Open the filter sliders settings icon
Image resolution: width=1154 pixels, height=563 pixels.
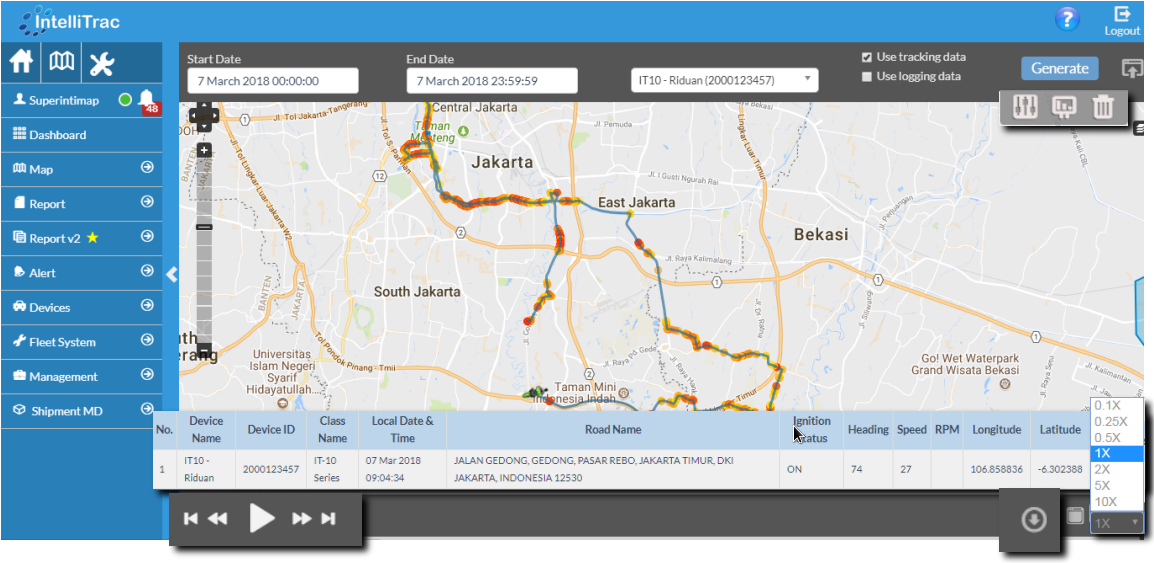pos(1025,107)
